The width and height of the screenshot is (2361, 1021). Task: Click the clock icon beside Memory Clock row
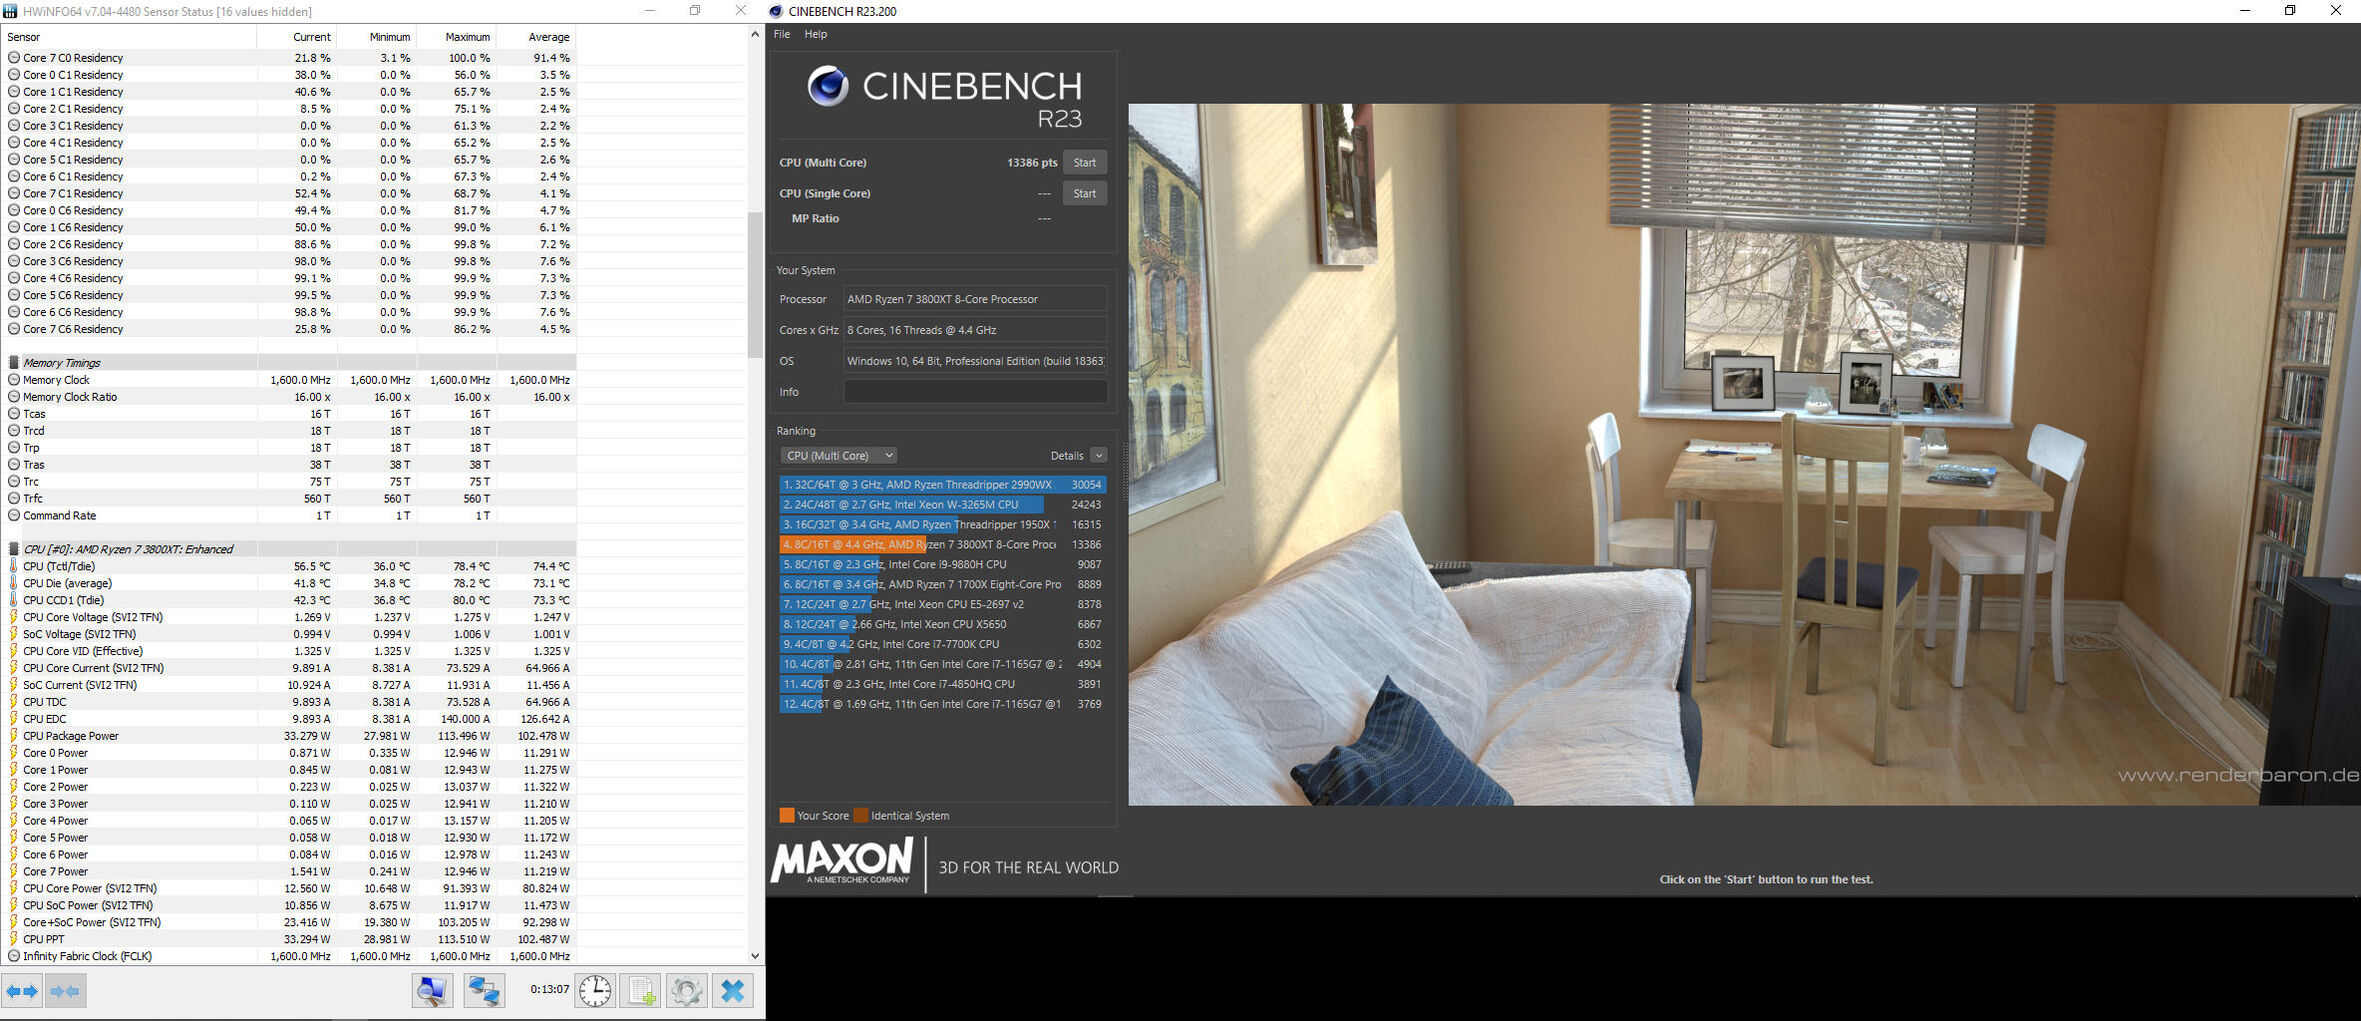(x=13, y=380)
